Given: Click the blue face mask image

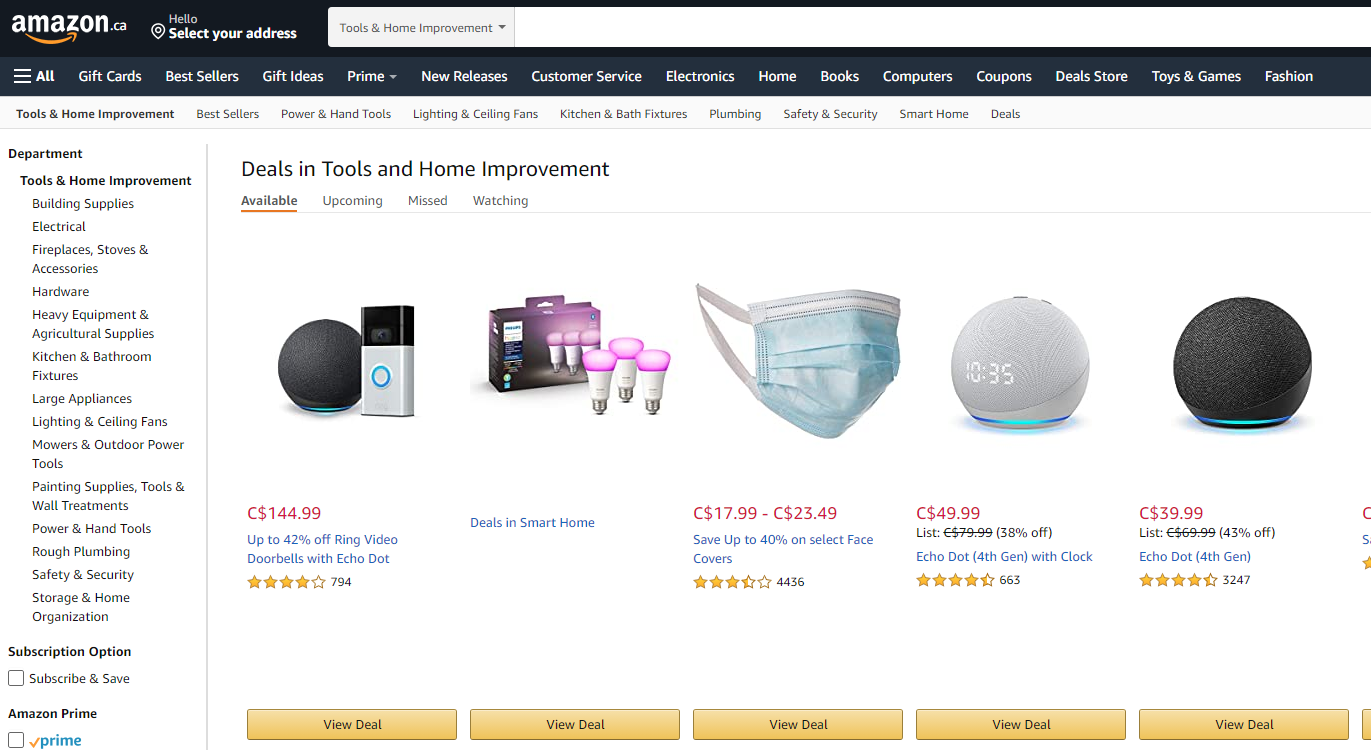Looking at the screenshot, I should tap(797, 360).
